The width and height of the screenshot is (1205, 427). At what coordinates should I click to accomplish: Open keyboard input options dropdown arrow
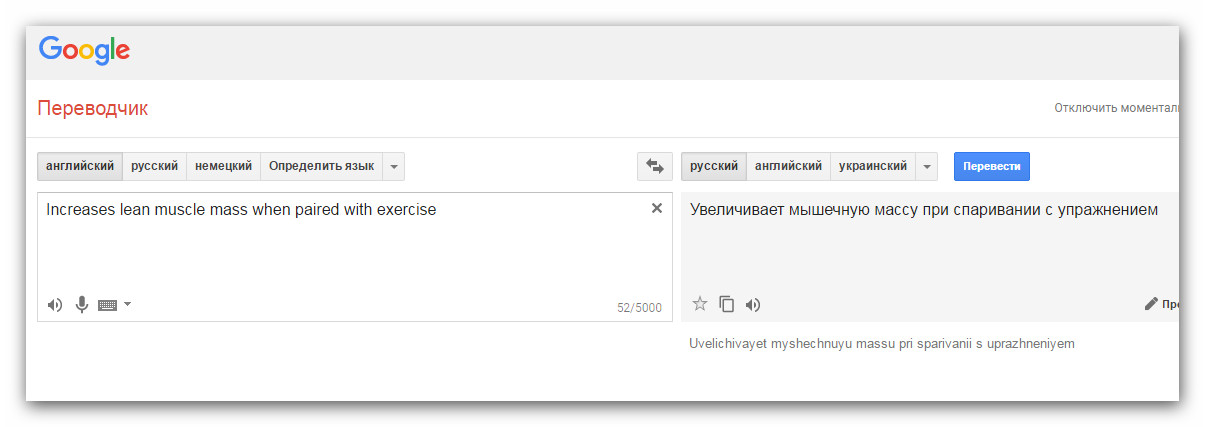click(128, 304)
